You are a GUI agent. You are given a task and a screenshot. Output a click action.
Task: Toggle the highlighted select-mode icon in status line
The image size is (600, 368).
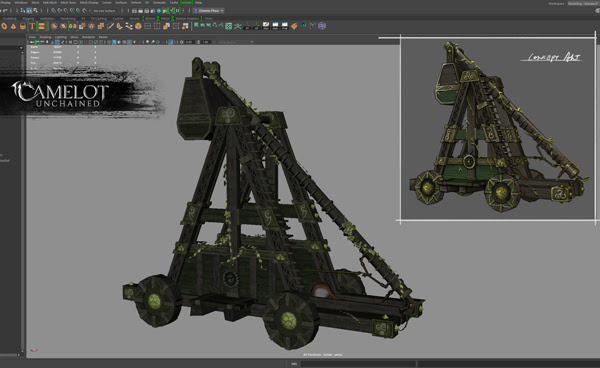click(29, 10)
